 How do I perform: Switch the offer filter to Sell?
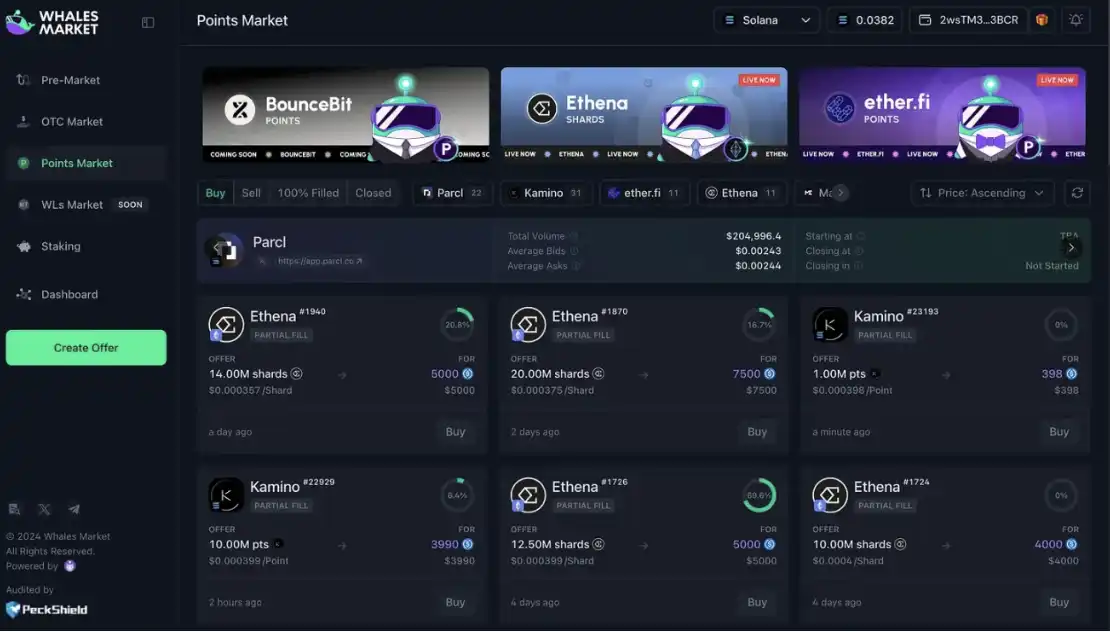(x=251, y=193)
